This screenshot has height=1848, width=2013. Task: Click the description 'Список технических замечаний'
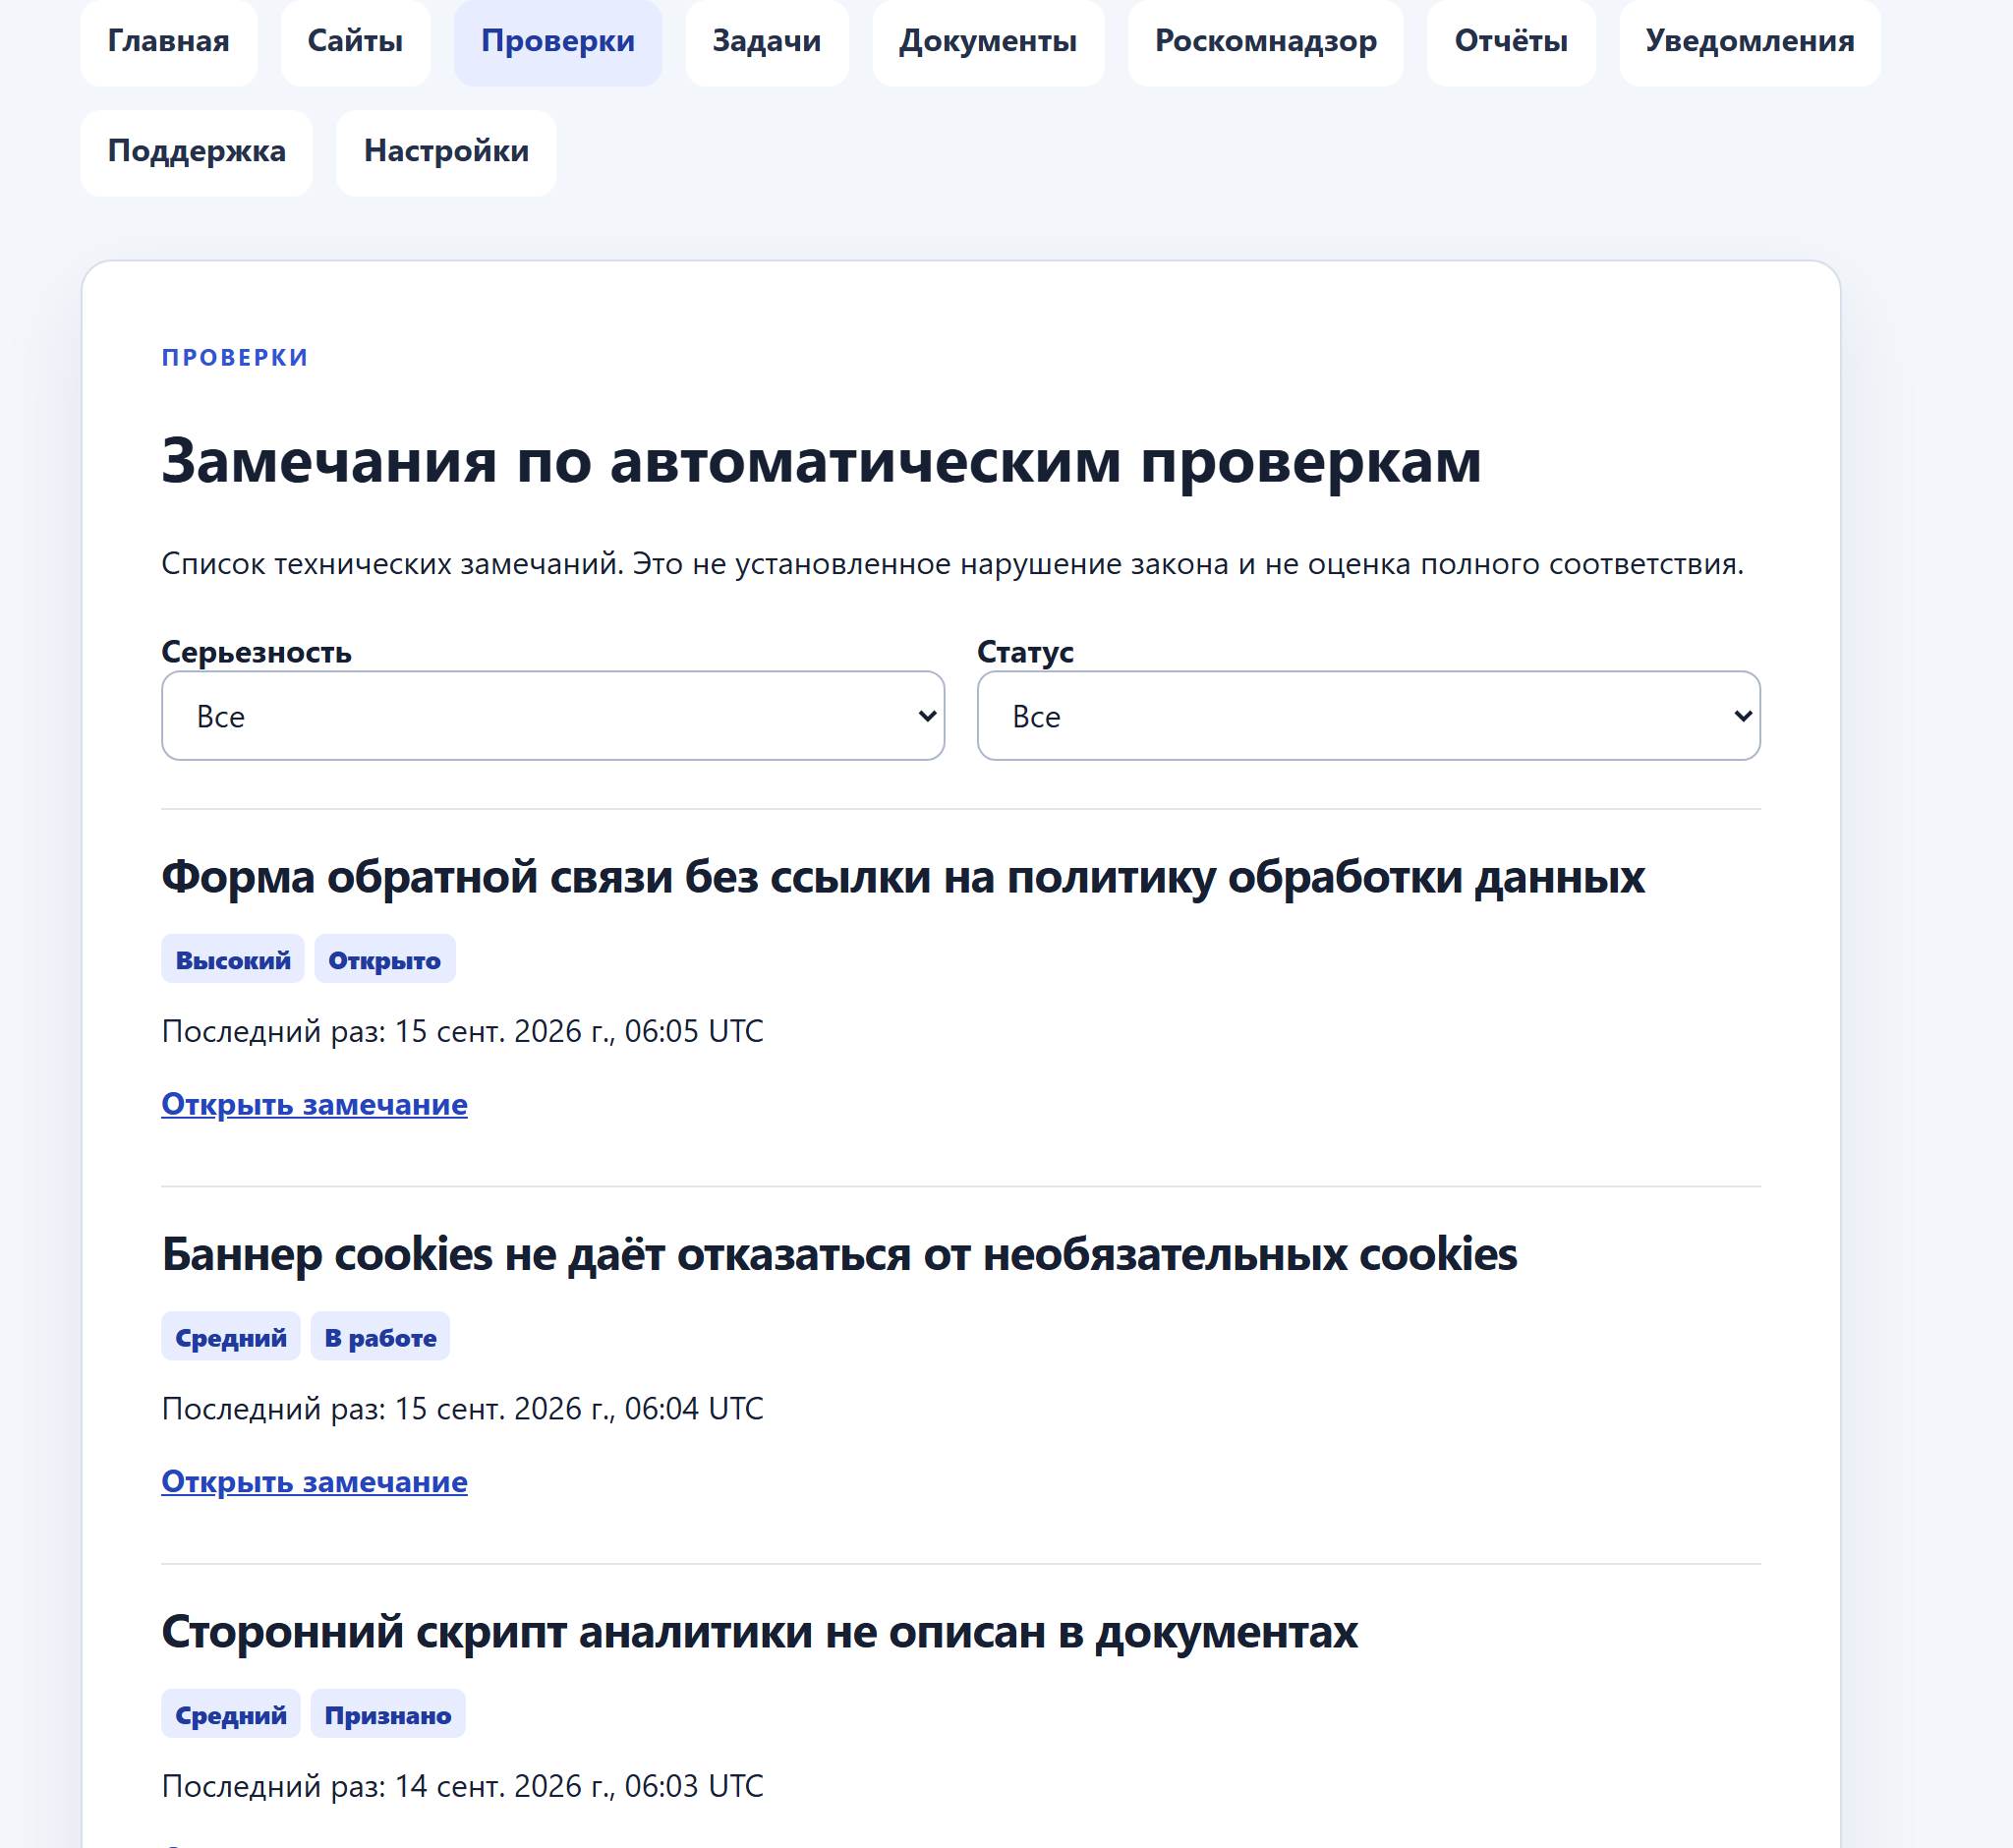tap(952, 564)
